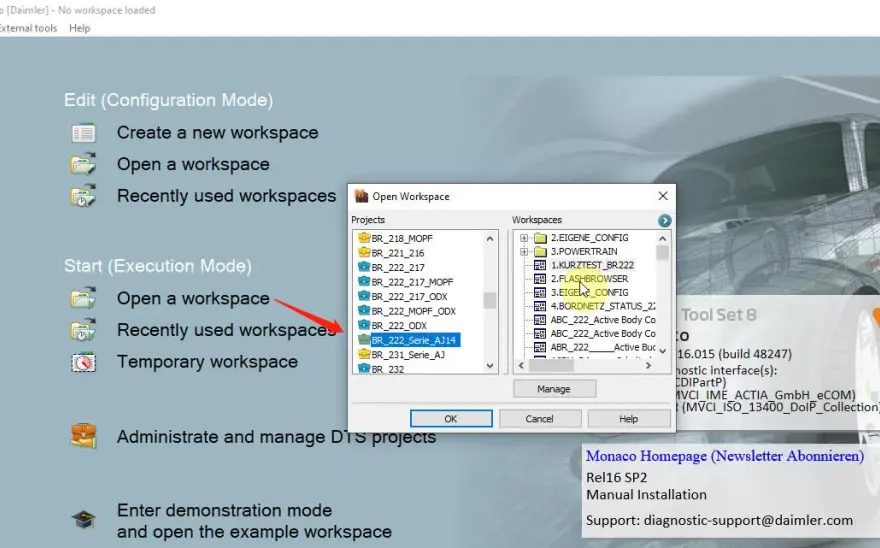Select workspace 4.BORDNETZ_STATUS
The image size is (880, 548).
click(x=603, y=306)
